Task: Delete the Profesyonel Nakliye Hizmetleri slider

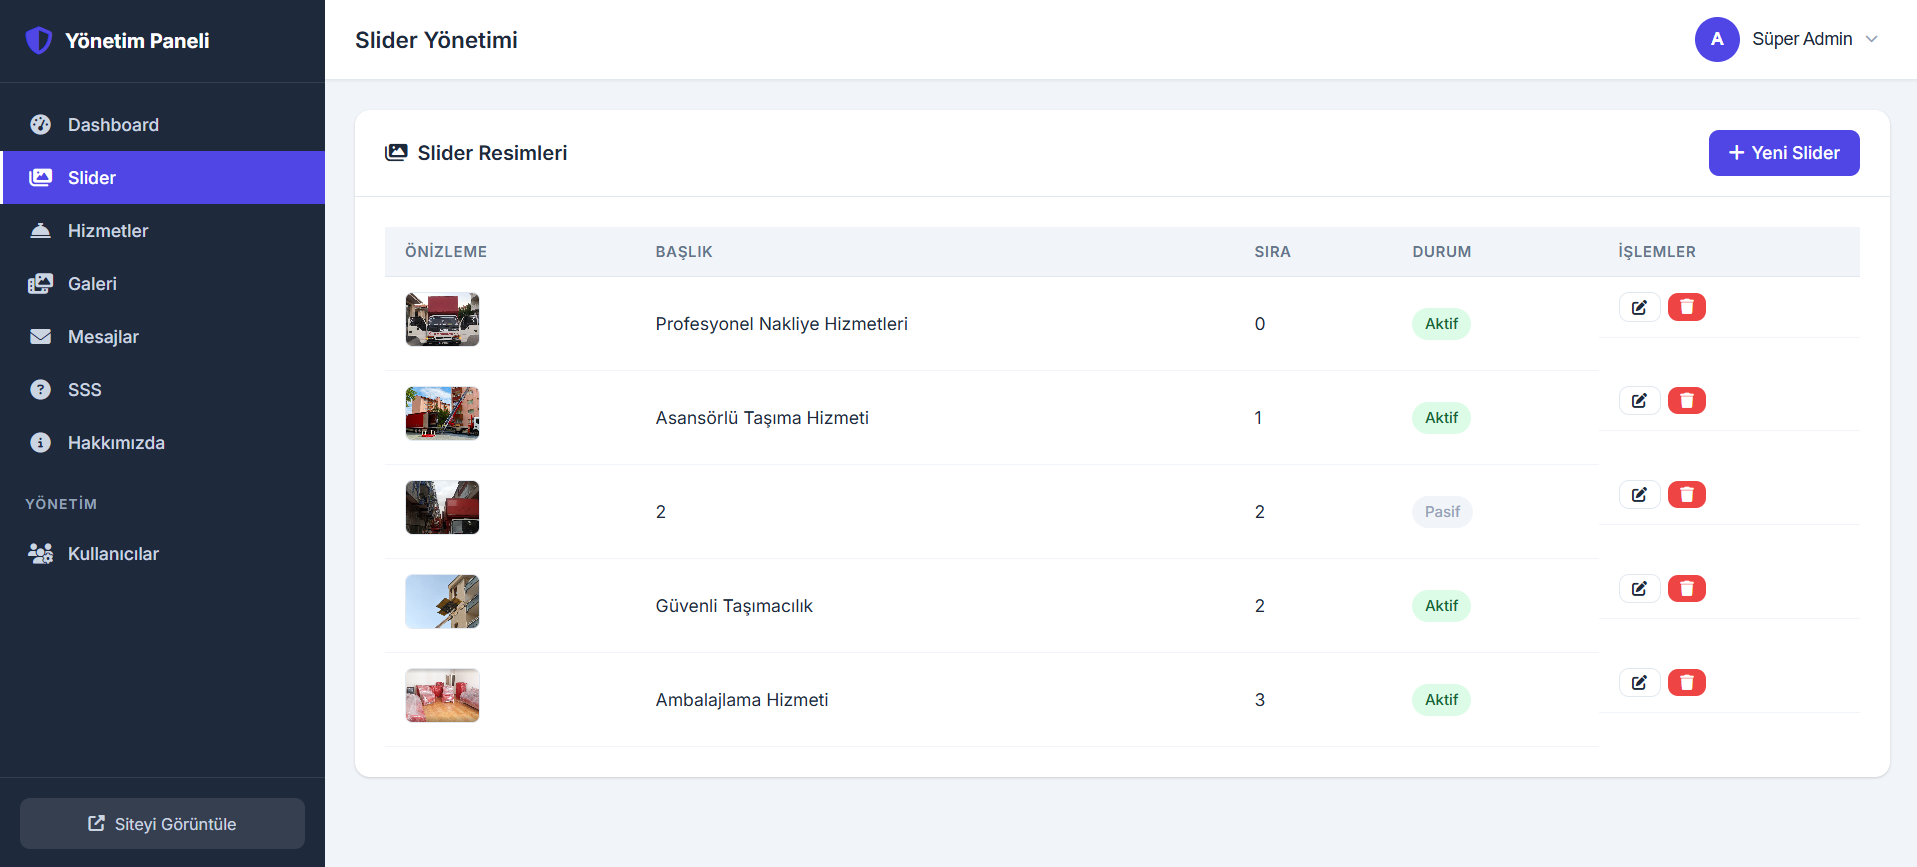Action: 1686,307
